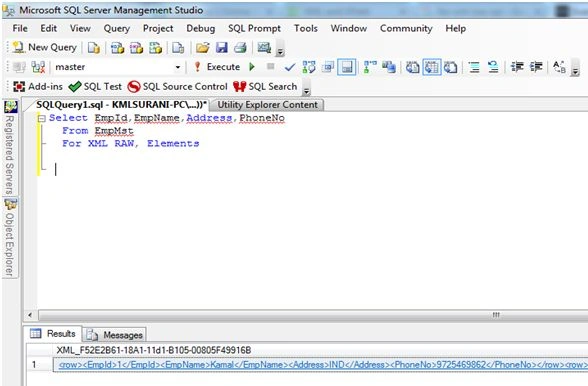Switch to Results tab
Image resolution: width=588 pixels, height=386 pixels.
[x=53, y=333]
